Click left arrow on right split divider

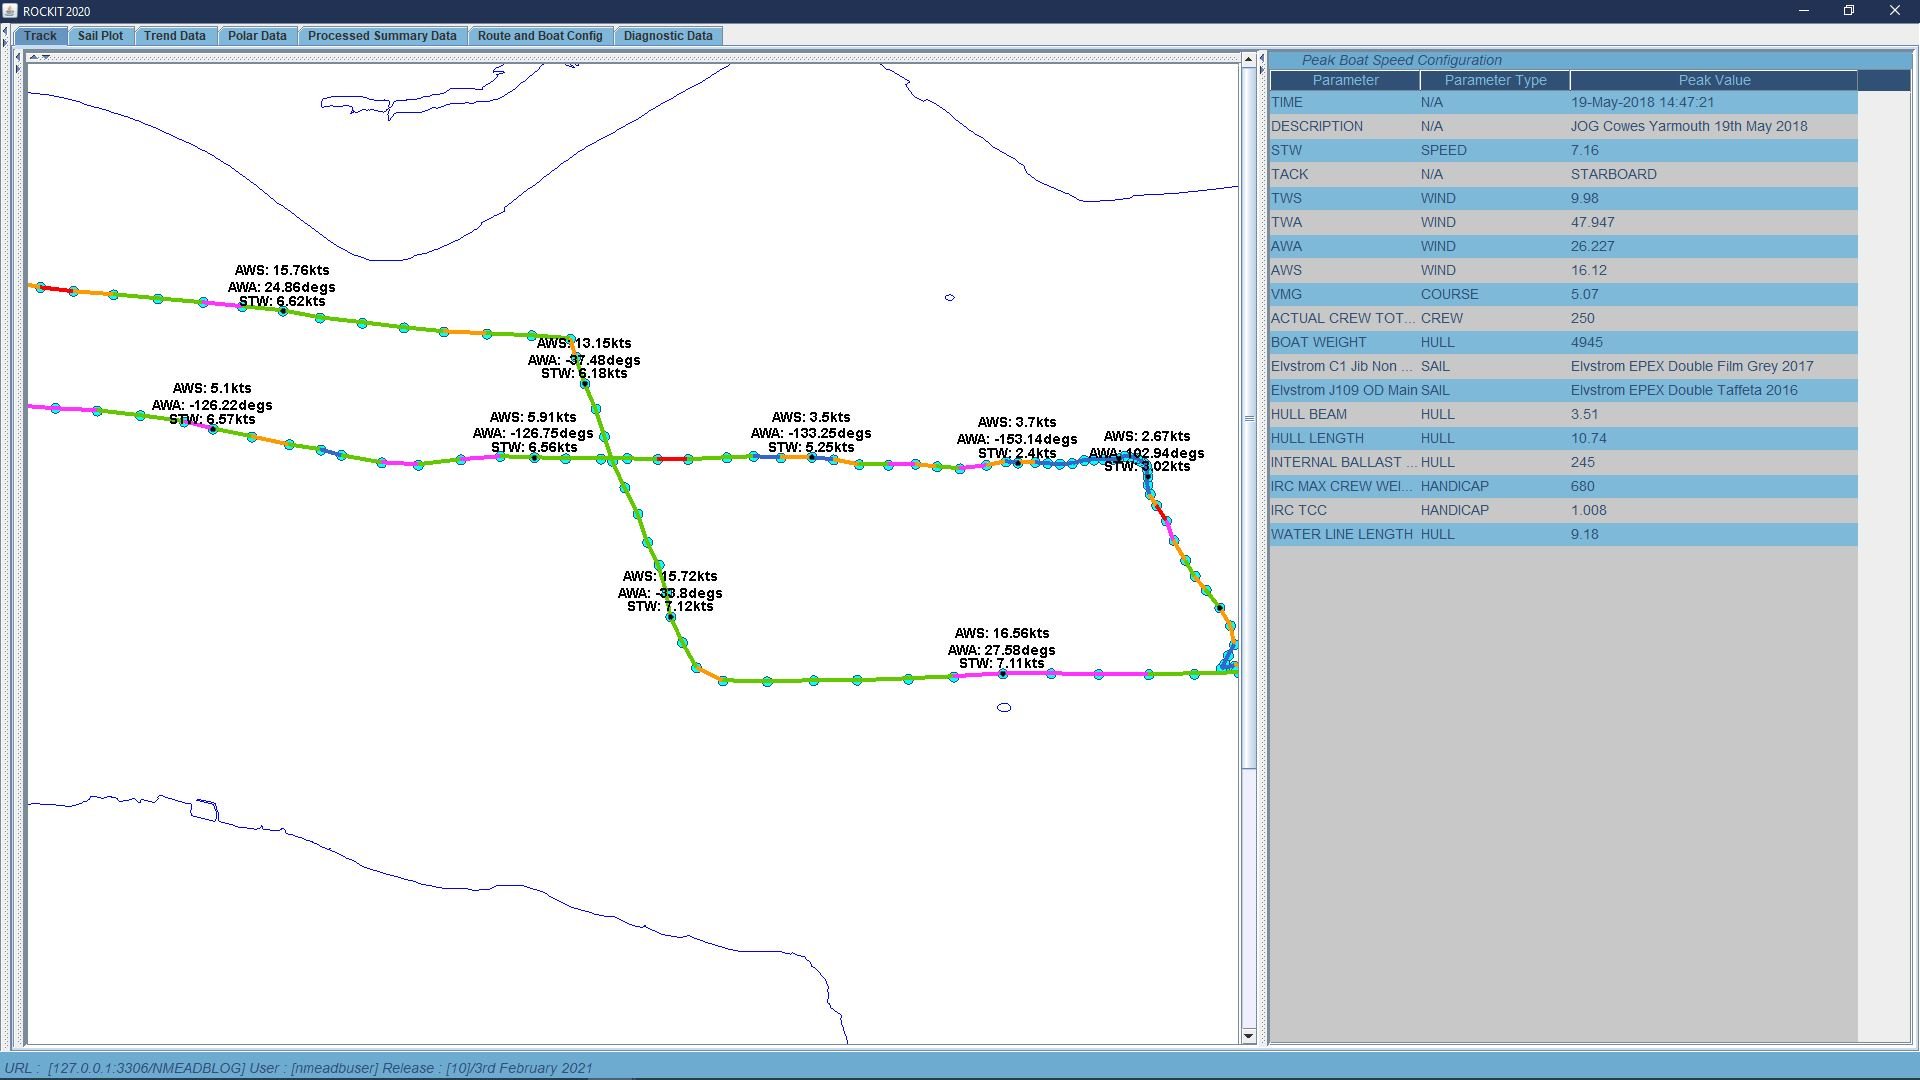point(1262,59)
